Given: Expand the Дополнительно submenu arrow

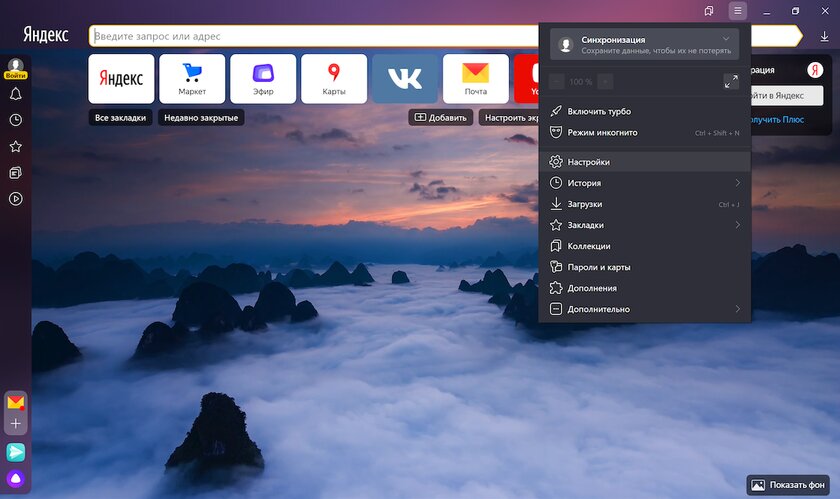Looking at the screenshot, I should (x=738, y=309).
